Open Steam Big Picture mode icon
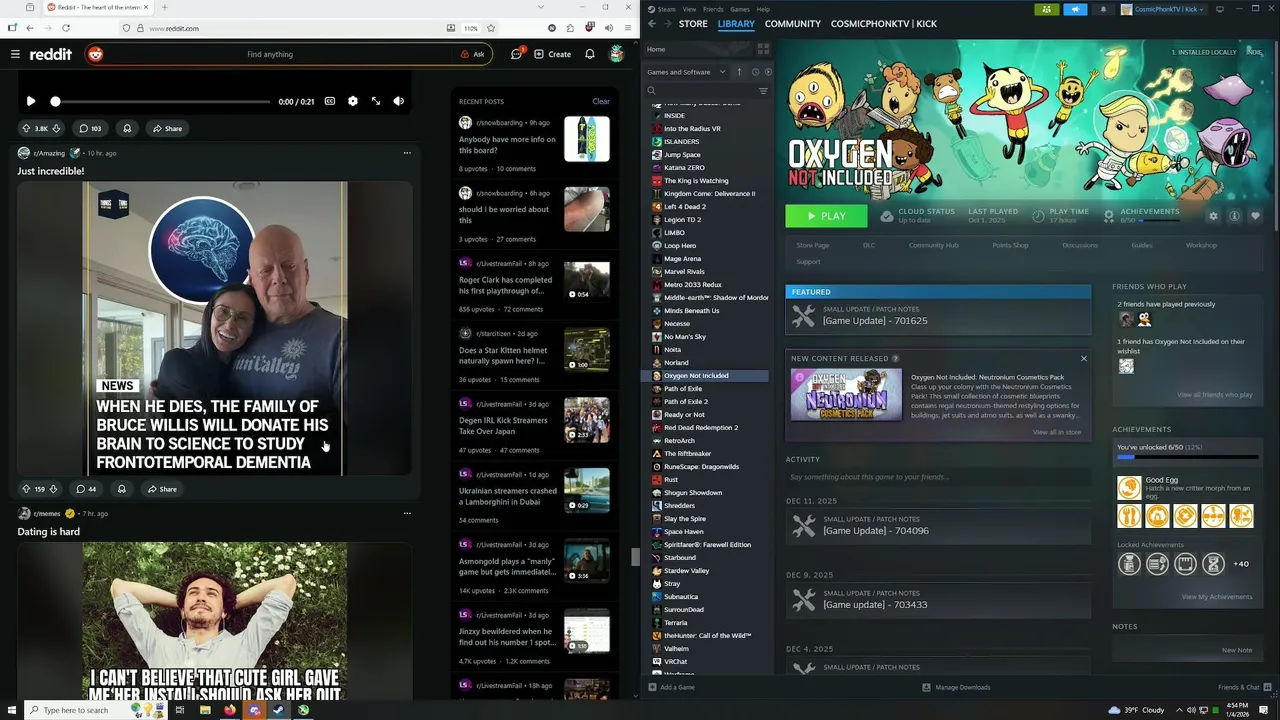This screenshot has width=1280, height=720. 1219,9
